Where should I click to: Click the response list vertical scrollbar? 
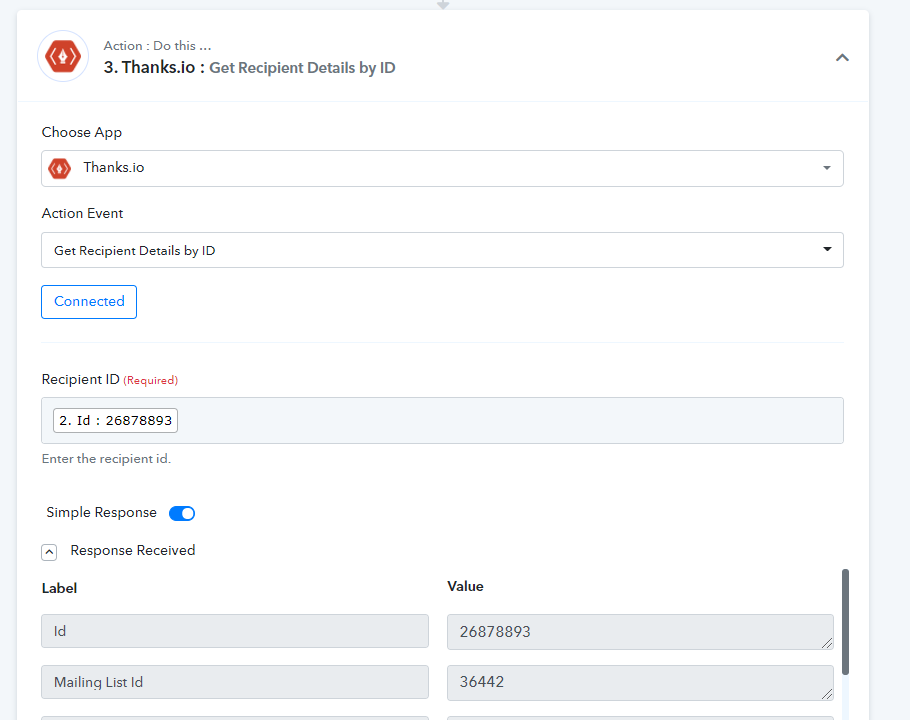click(845, 622)
